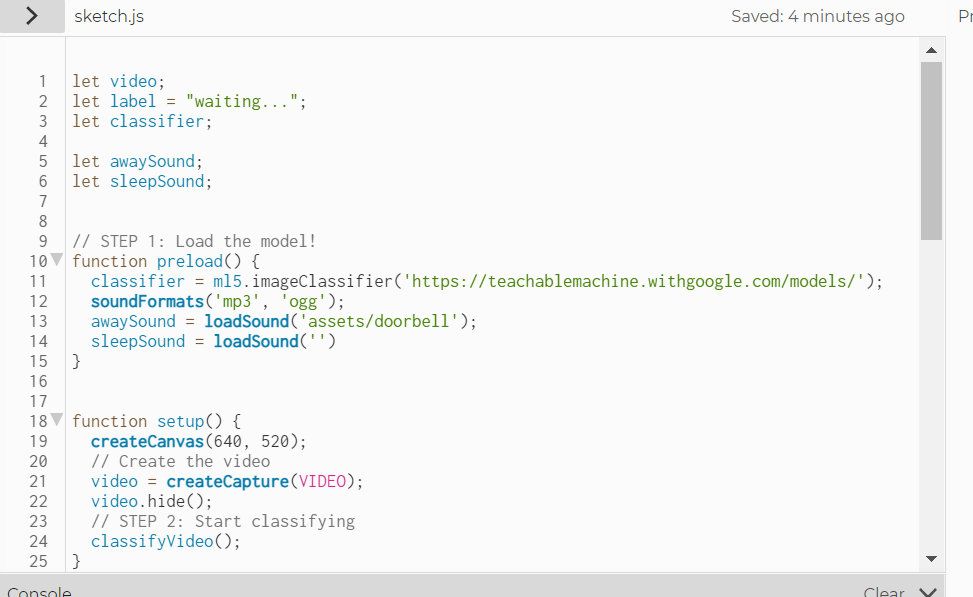Click the scrollbar up arrow

tap(931, 50)
